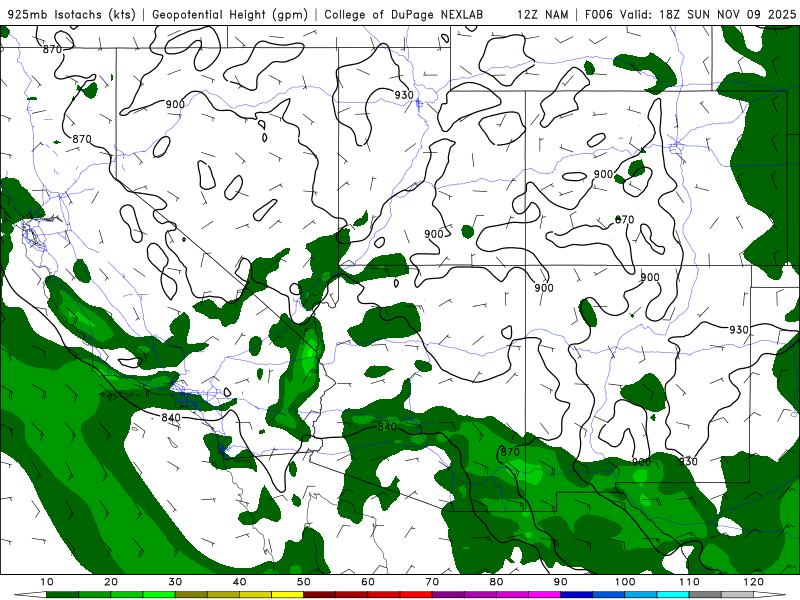Click the 40 value on the color scale
Viewport: 800px width, 600px height.
coord(239,582)
